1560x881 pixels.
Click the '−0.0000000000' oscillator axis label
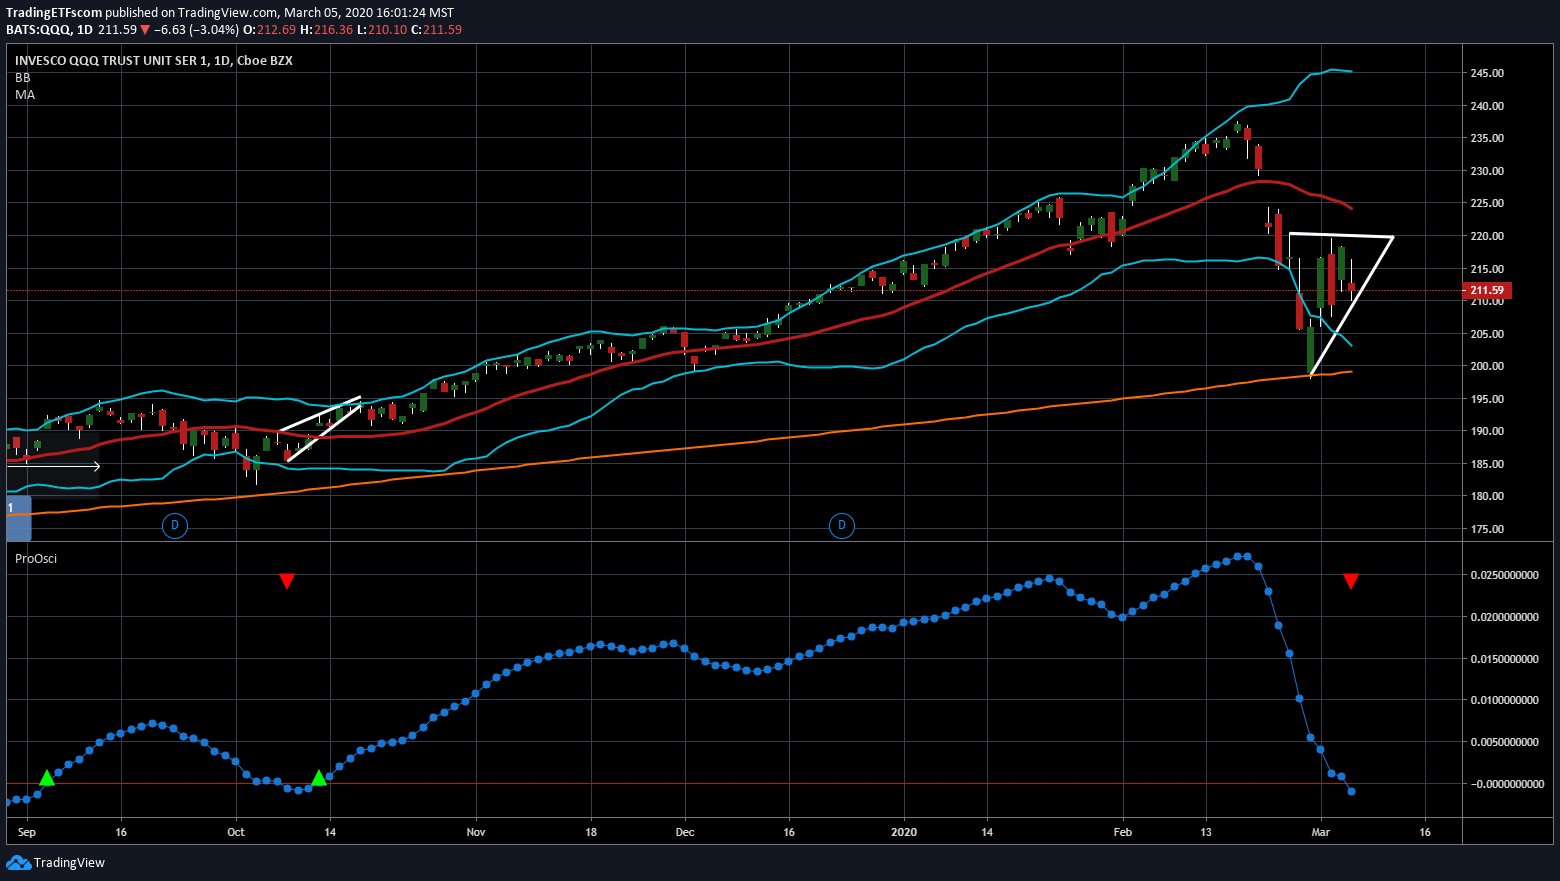pos(1507,784)
